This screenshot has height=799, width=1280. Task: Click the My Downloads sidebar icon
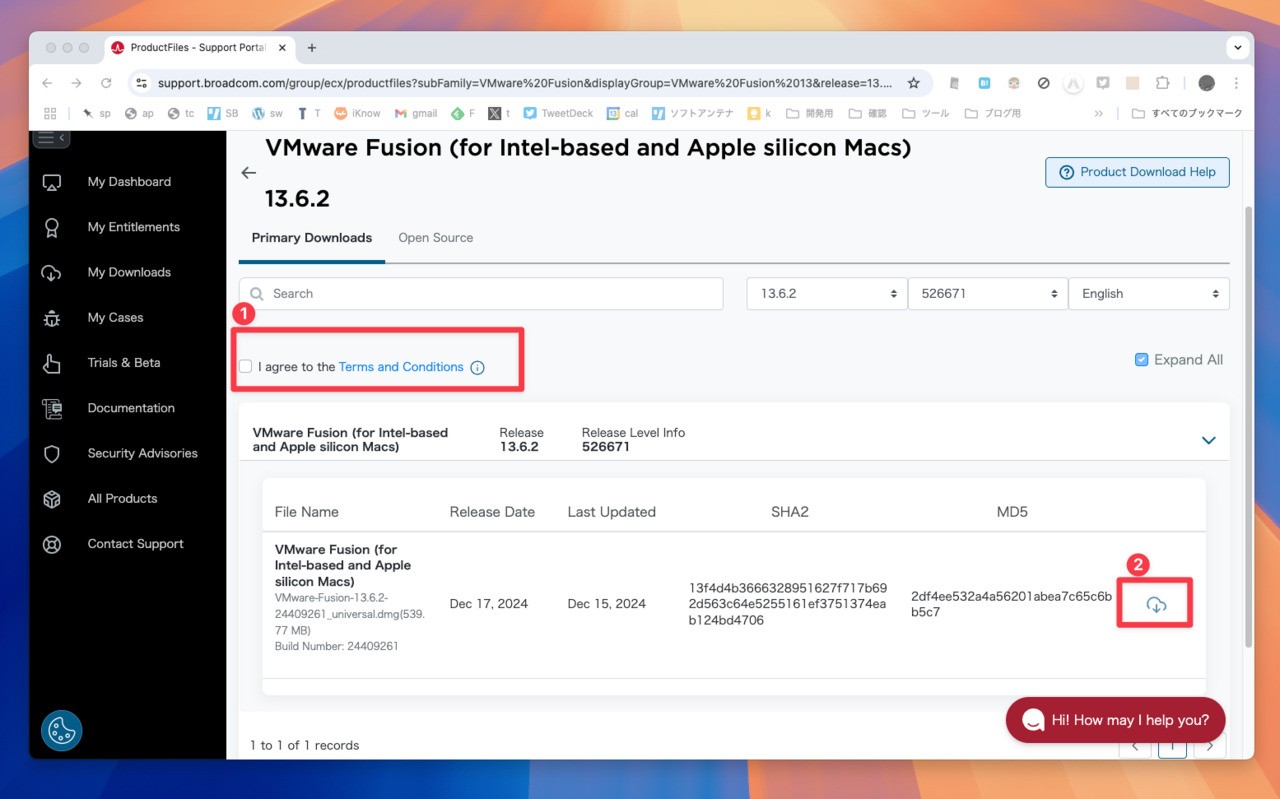point(52,273)
